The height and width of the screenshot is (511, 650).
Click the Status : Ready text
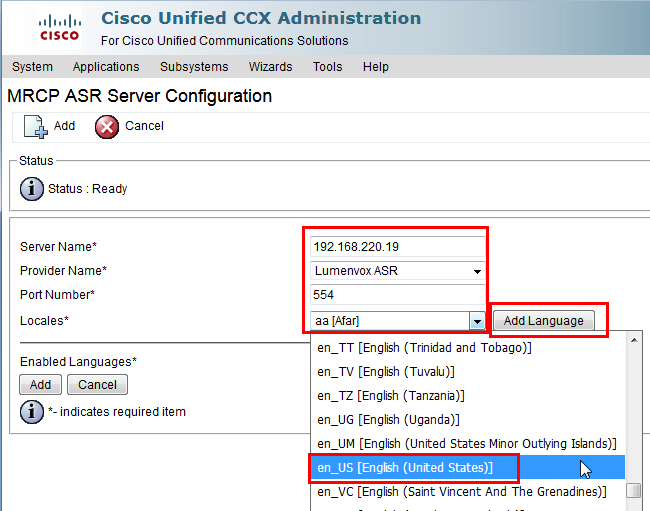[87, 189]
